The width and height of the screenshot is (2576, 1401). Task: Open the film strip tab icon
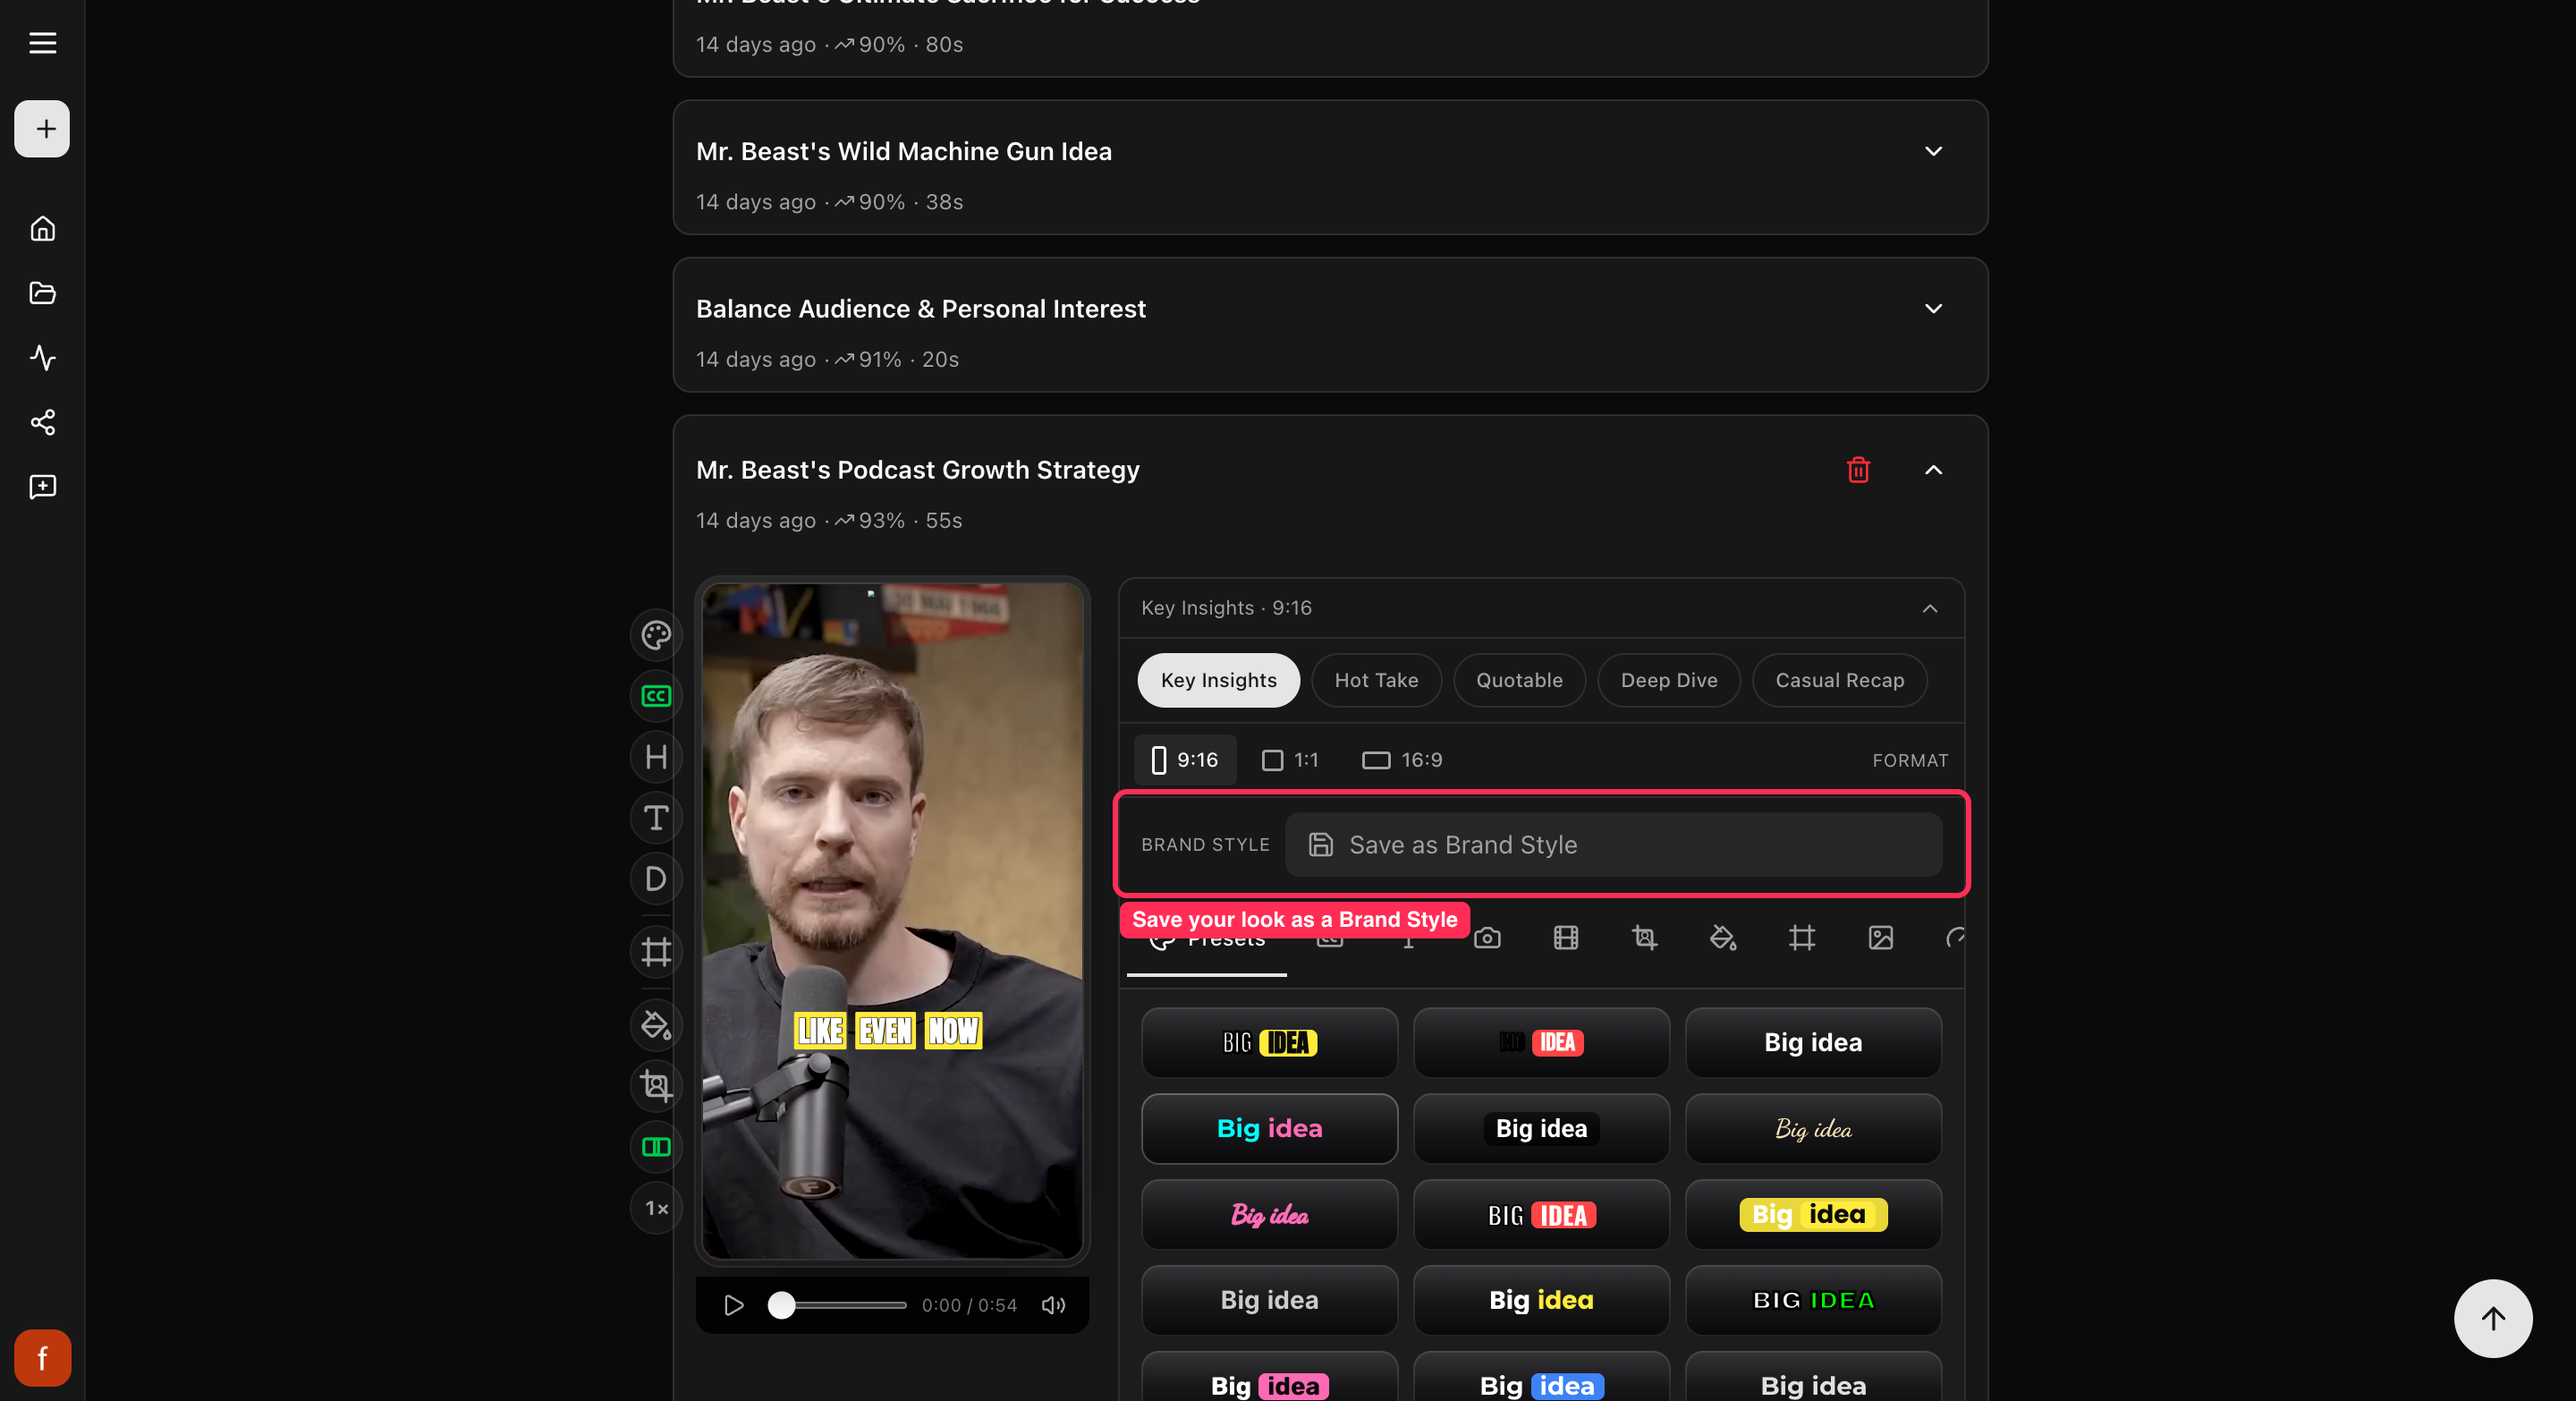tap(1565, 937)
